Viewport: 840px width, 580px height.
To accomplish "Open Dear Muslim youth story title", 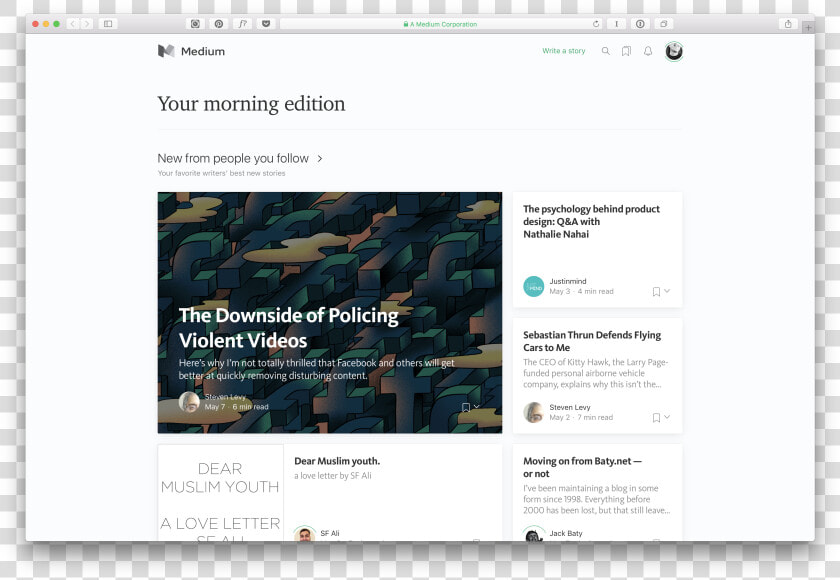I will [x=337, y=461].
